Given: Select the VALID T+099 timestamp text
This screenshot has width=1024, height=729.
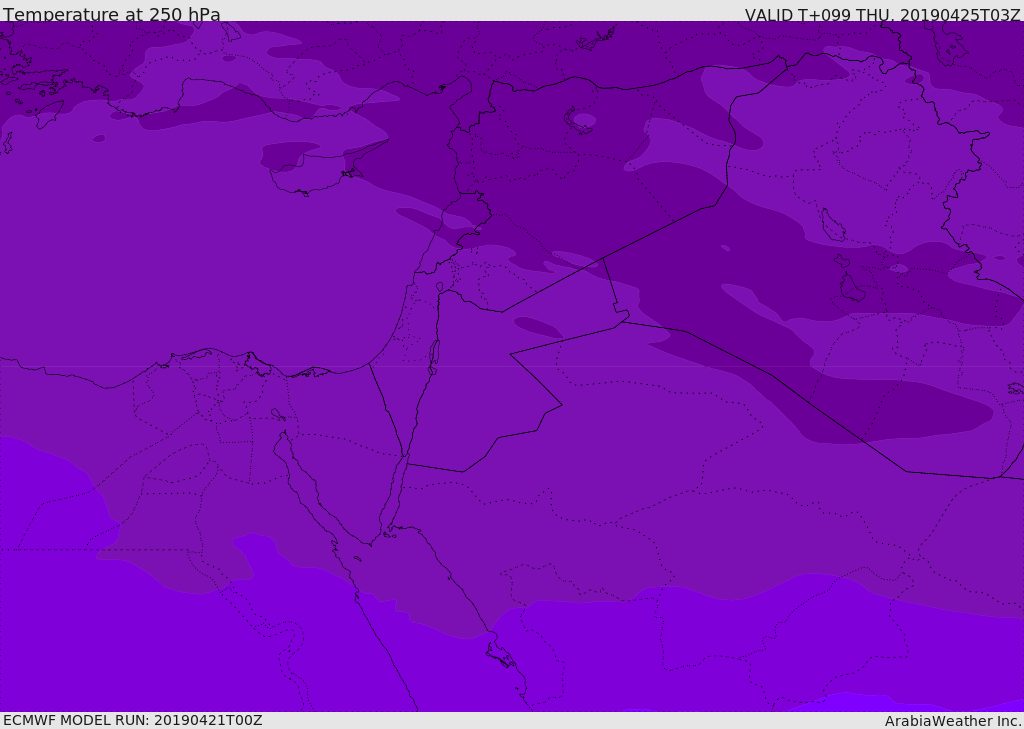Looking at the screenshot, I should [x=882, y=15].
